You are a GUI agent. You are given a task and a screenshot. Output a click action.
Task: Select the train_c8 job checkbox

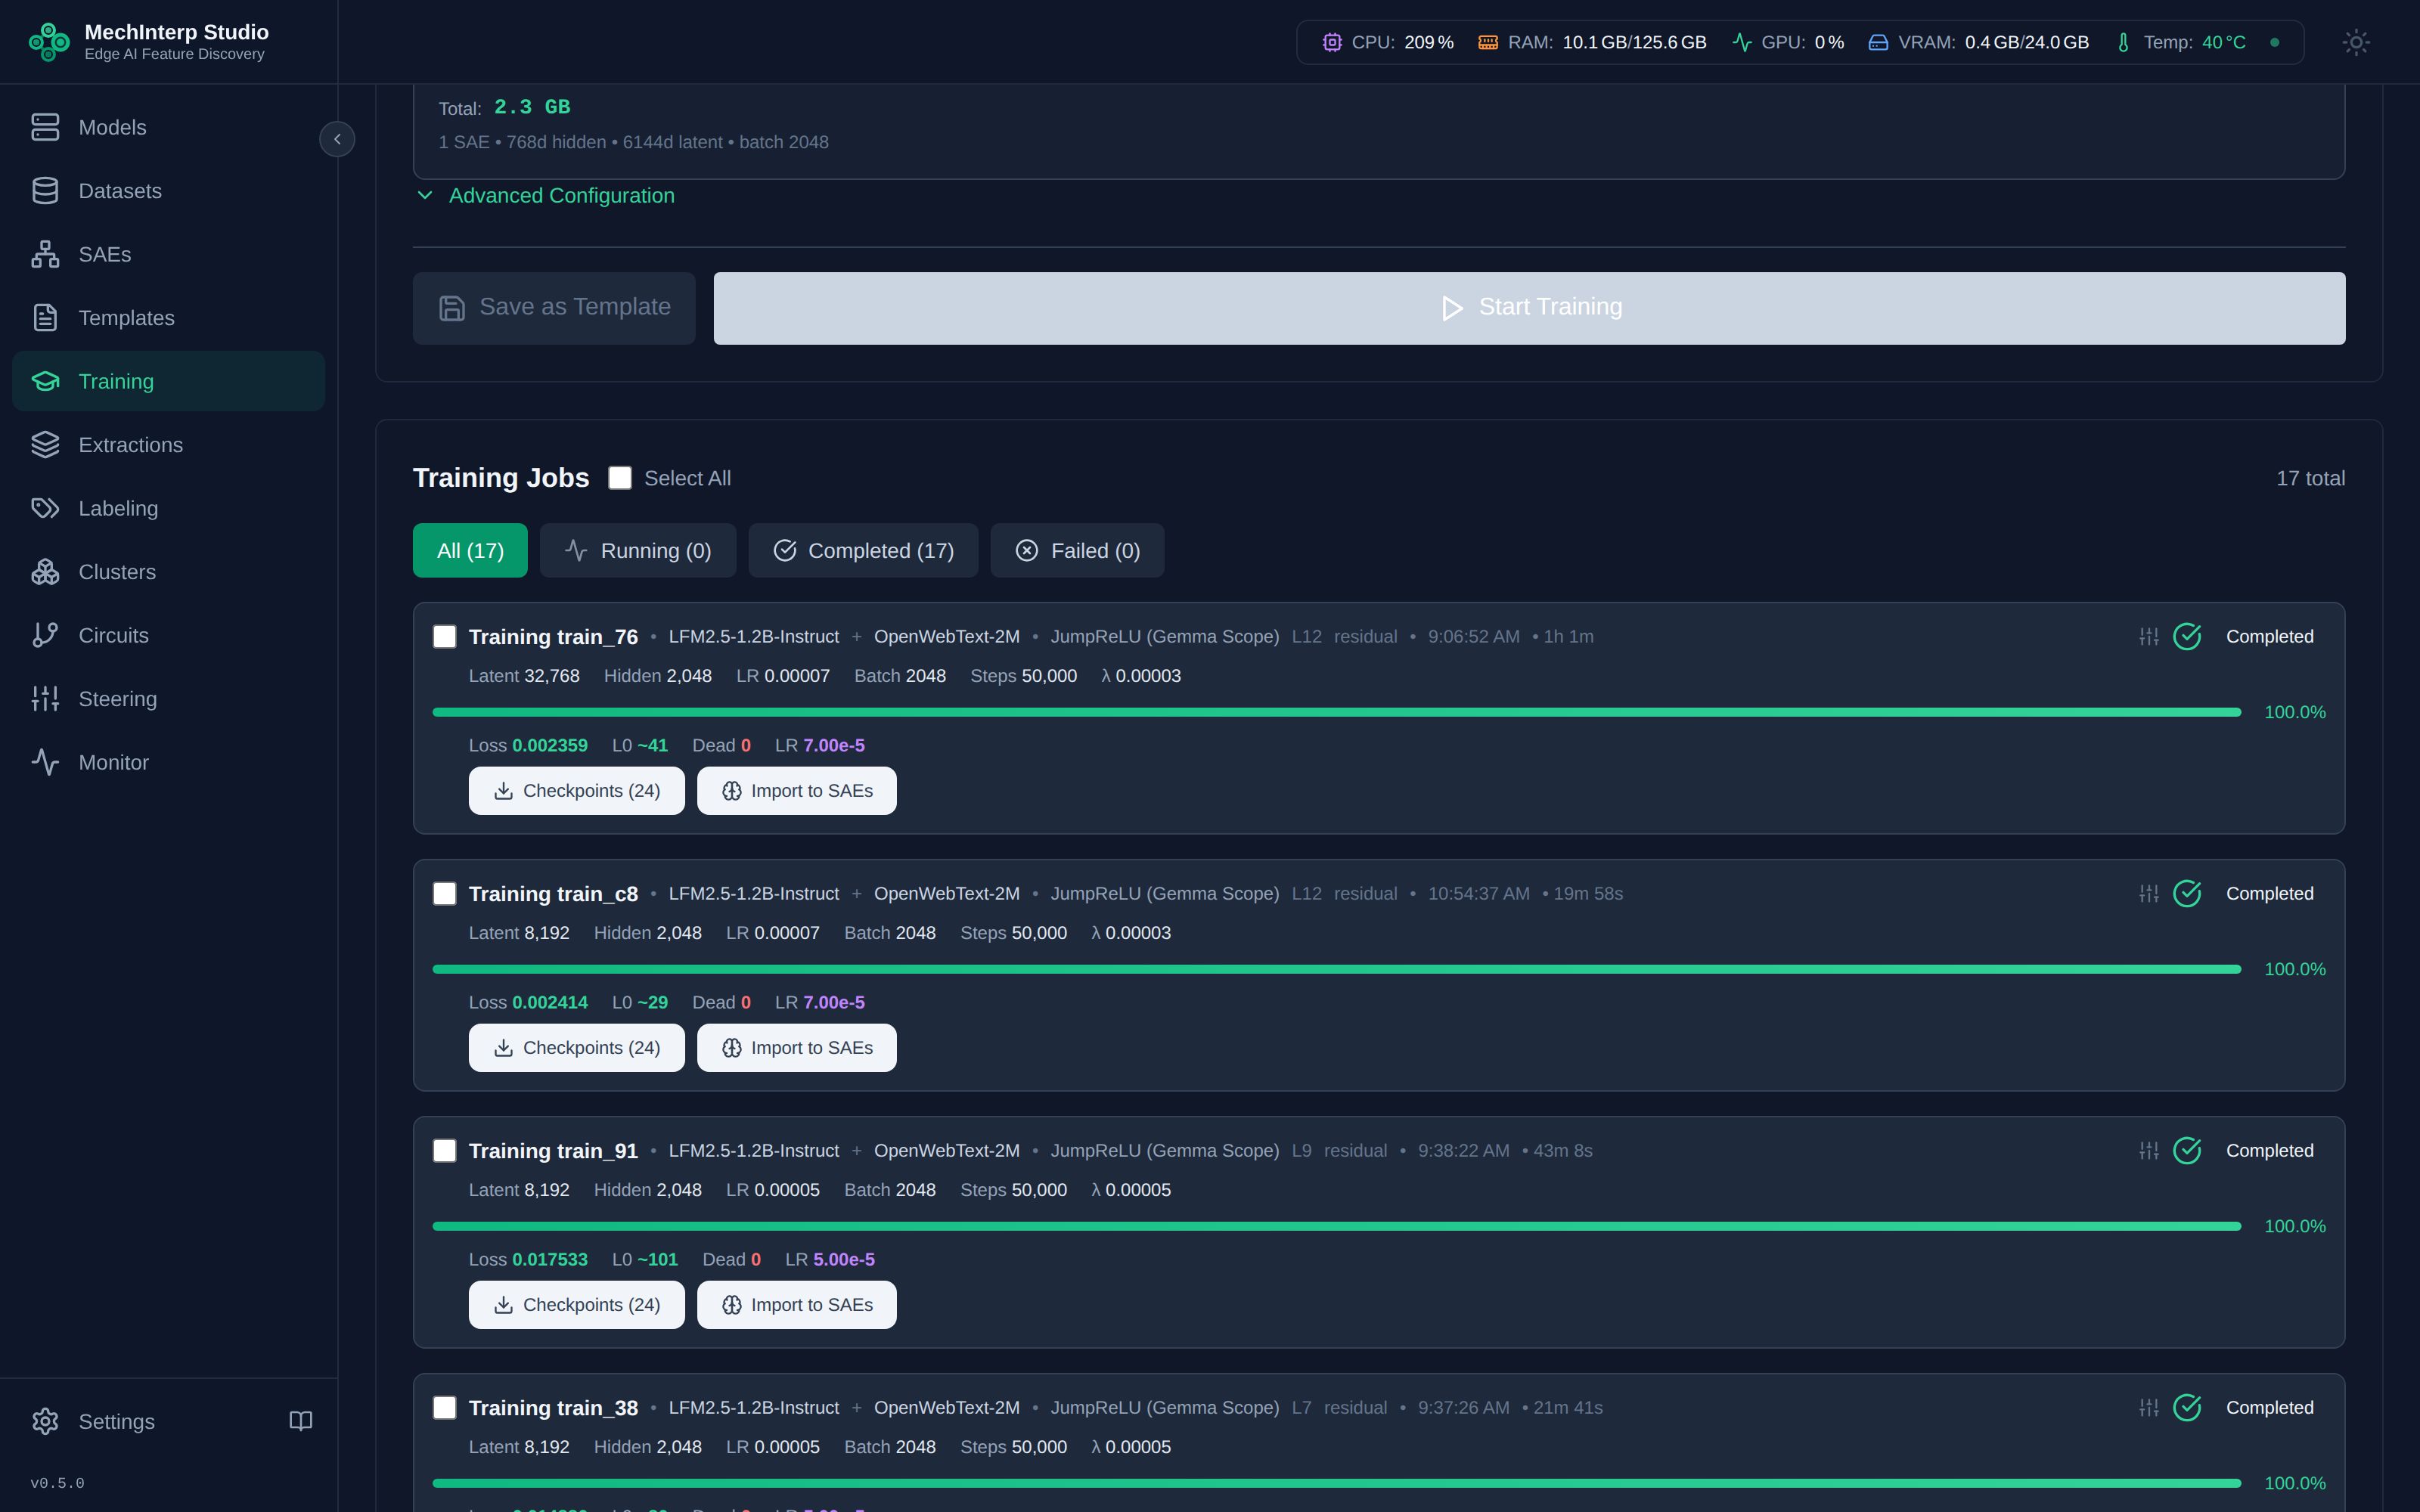(445, 893)
